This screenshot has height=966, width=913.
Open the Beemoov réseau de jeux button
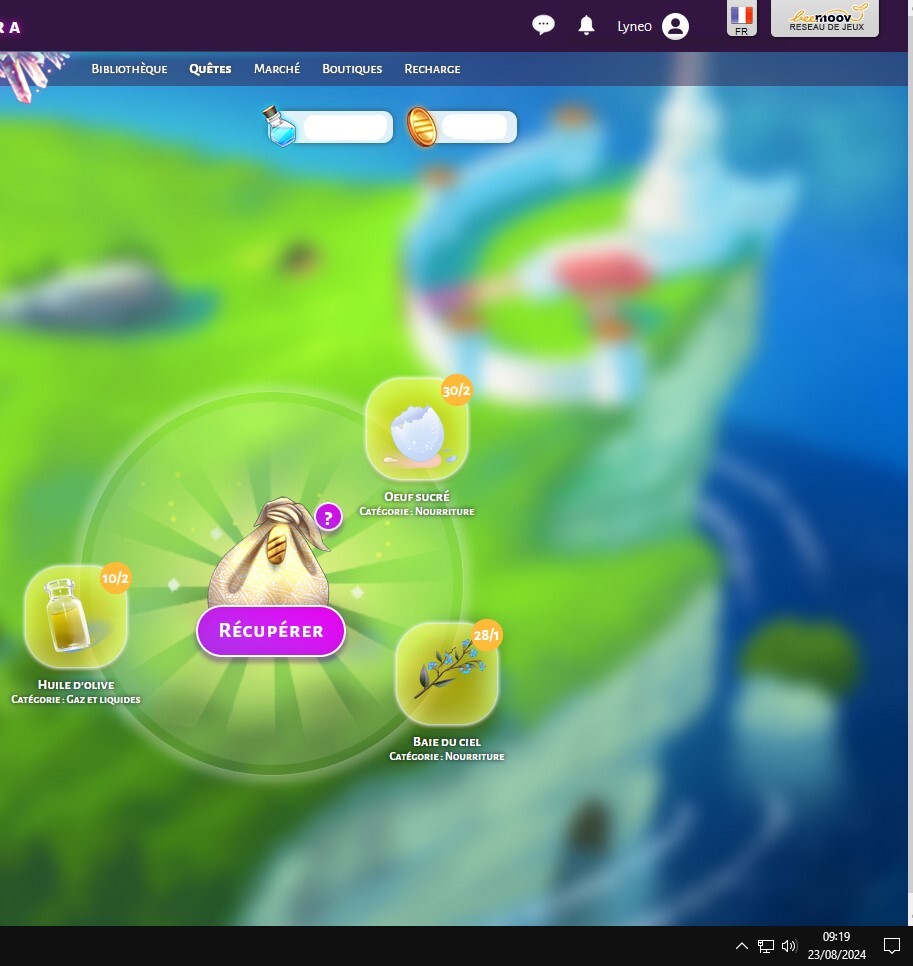coord(825,18)
